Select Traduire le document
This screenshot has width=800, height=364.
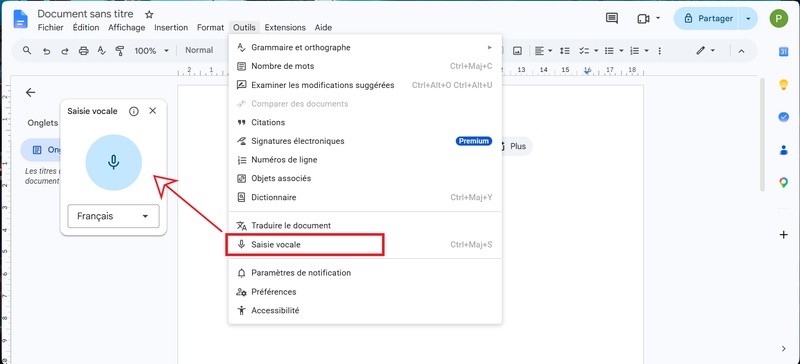point(365,225)
